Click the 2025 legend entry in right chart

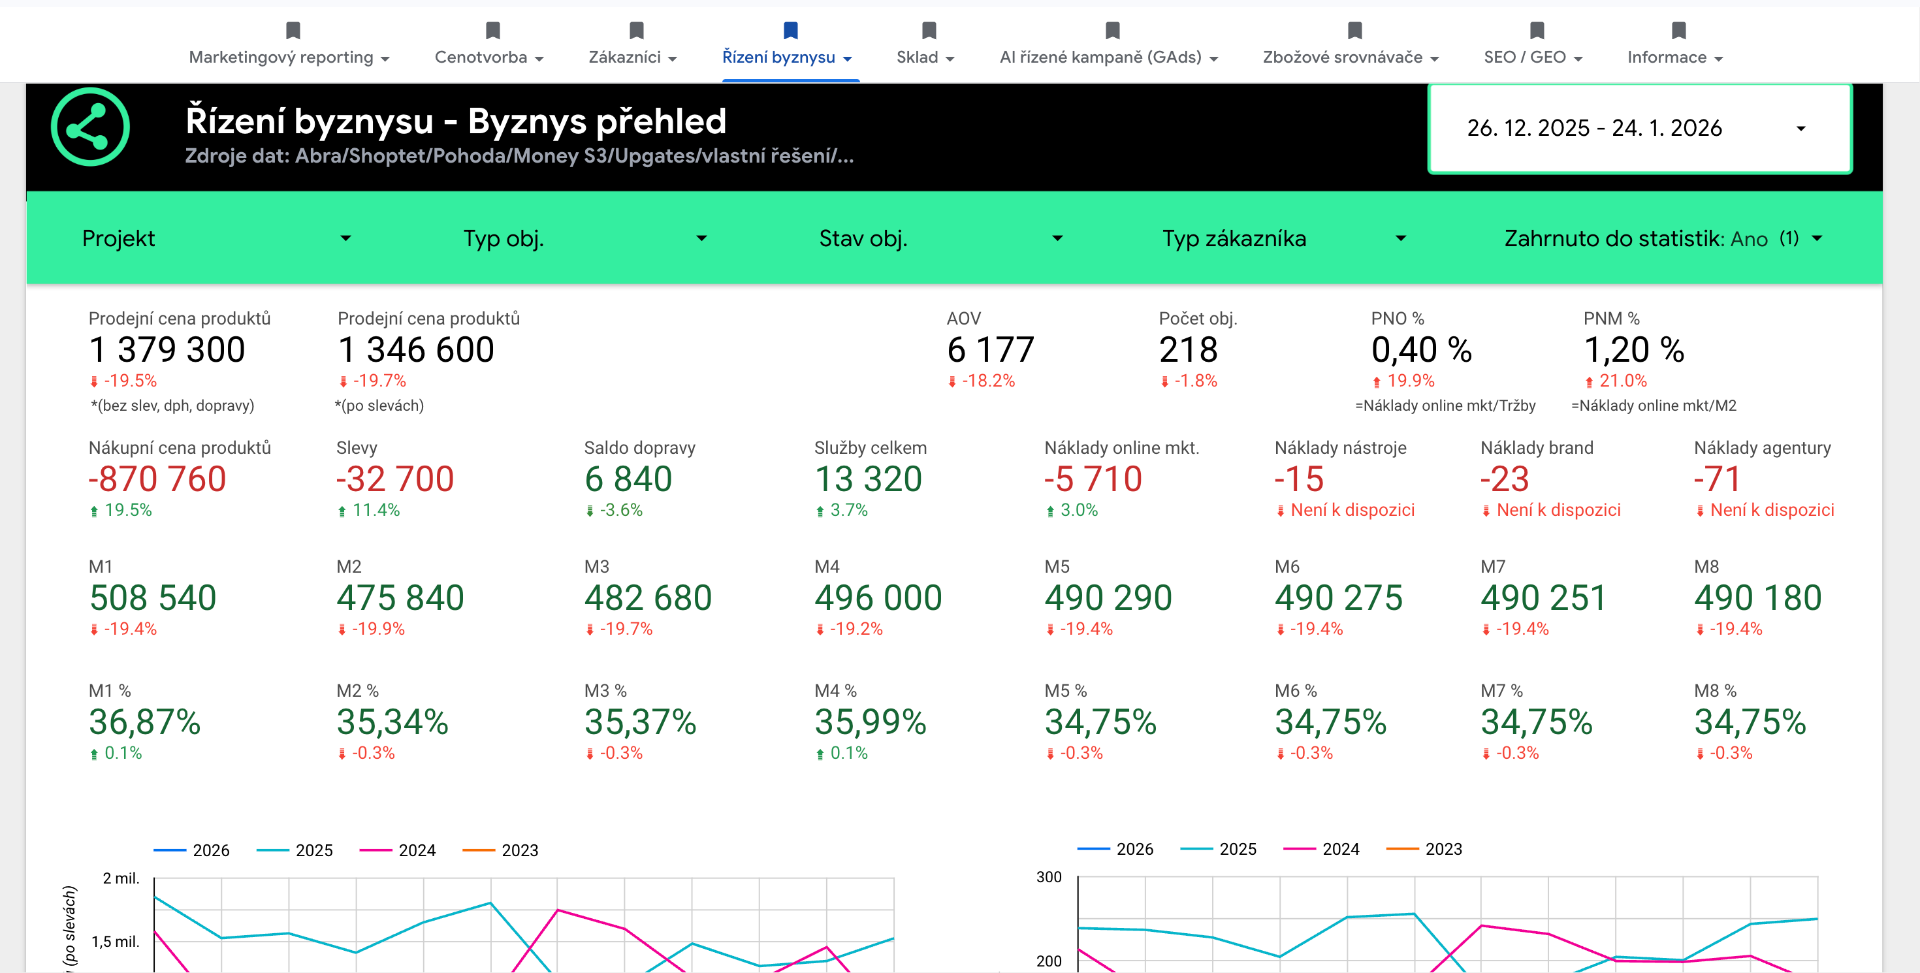(1219, 849)
